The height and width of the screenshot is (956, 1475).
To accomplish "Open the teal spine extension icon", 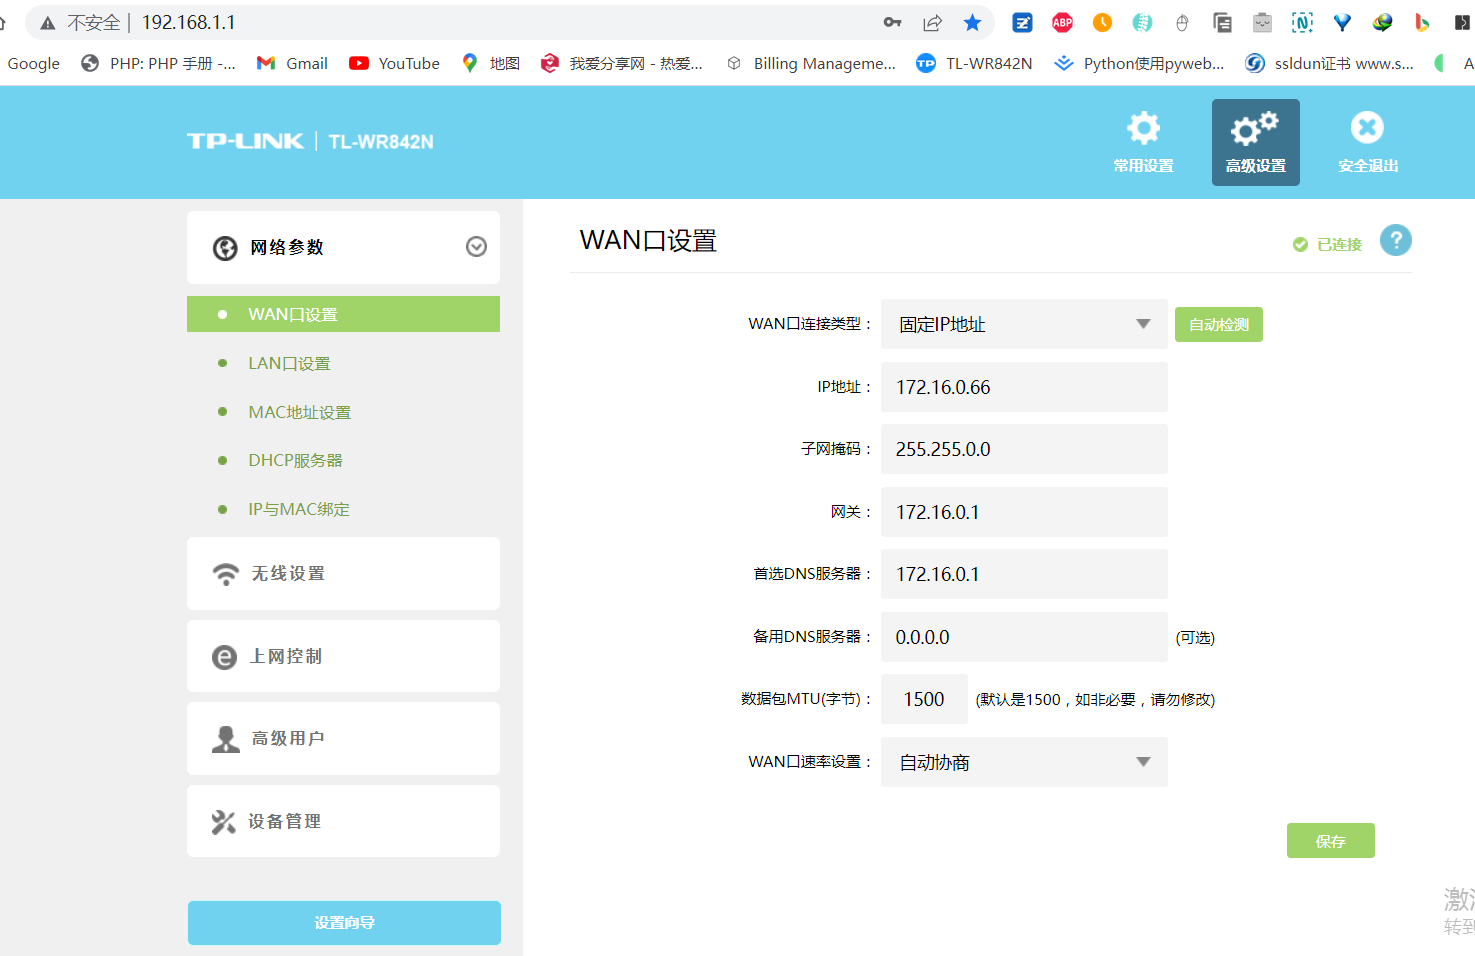I will [1142, 22].
